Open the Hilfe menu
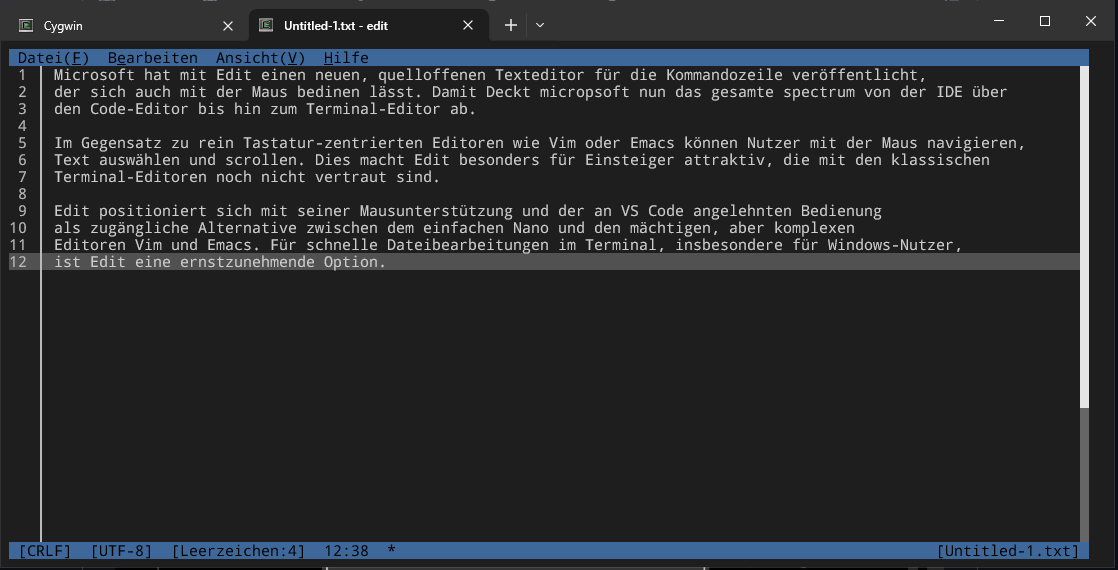Image resolution: width=1118 pixels, height=570 pixels. (x=346, y=58)
